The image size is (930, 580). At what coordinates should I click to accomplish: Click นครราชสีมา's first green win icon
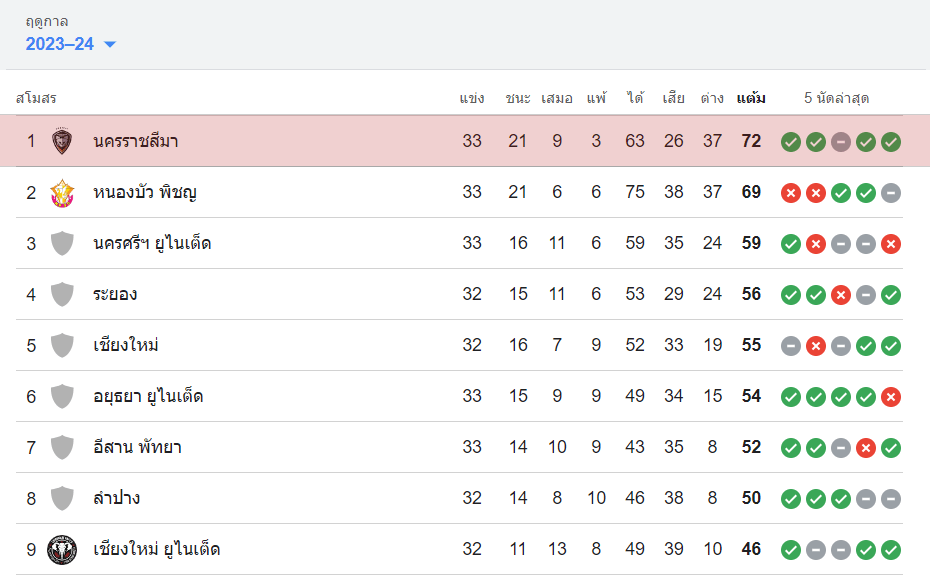(791, 142)
